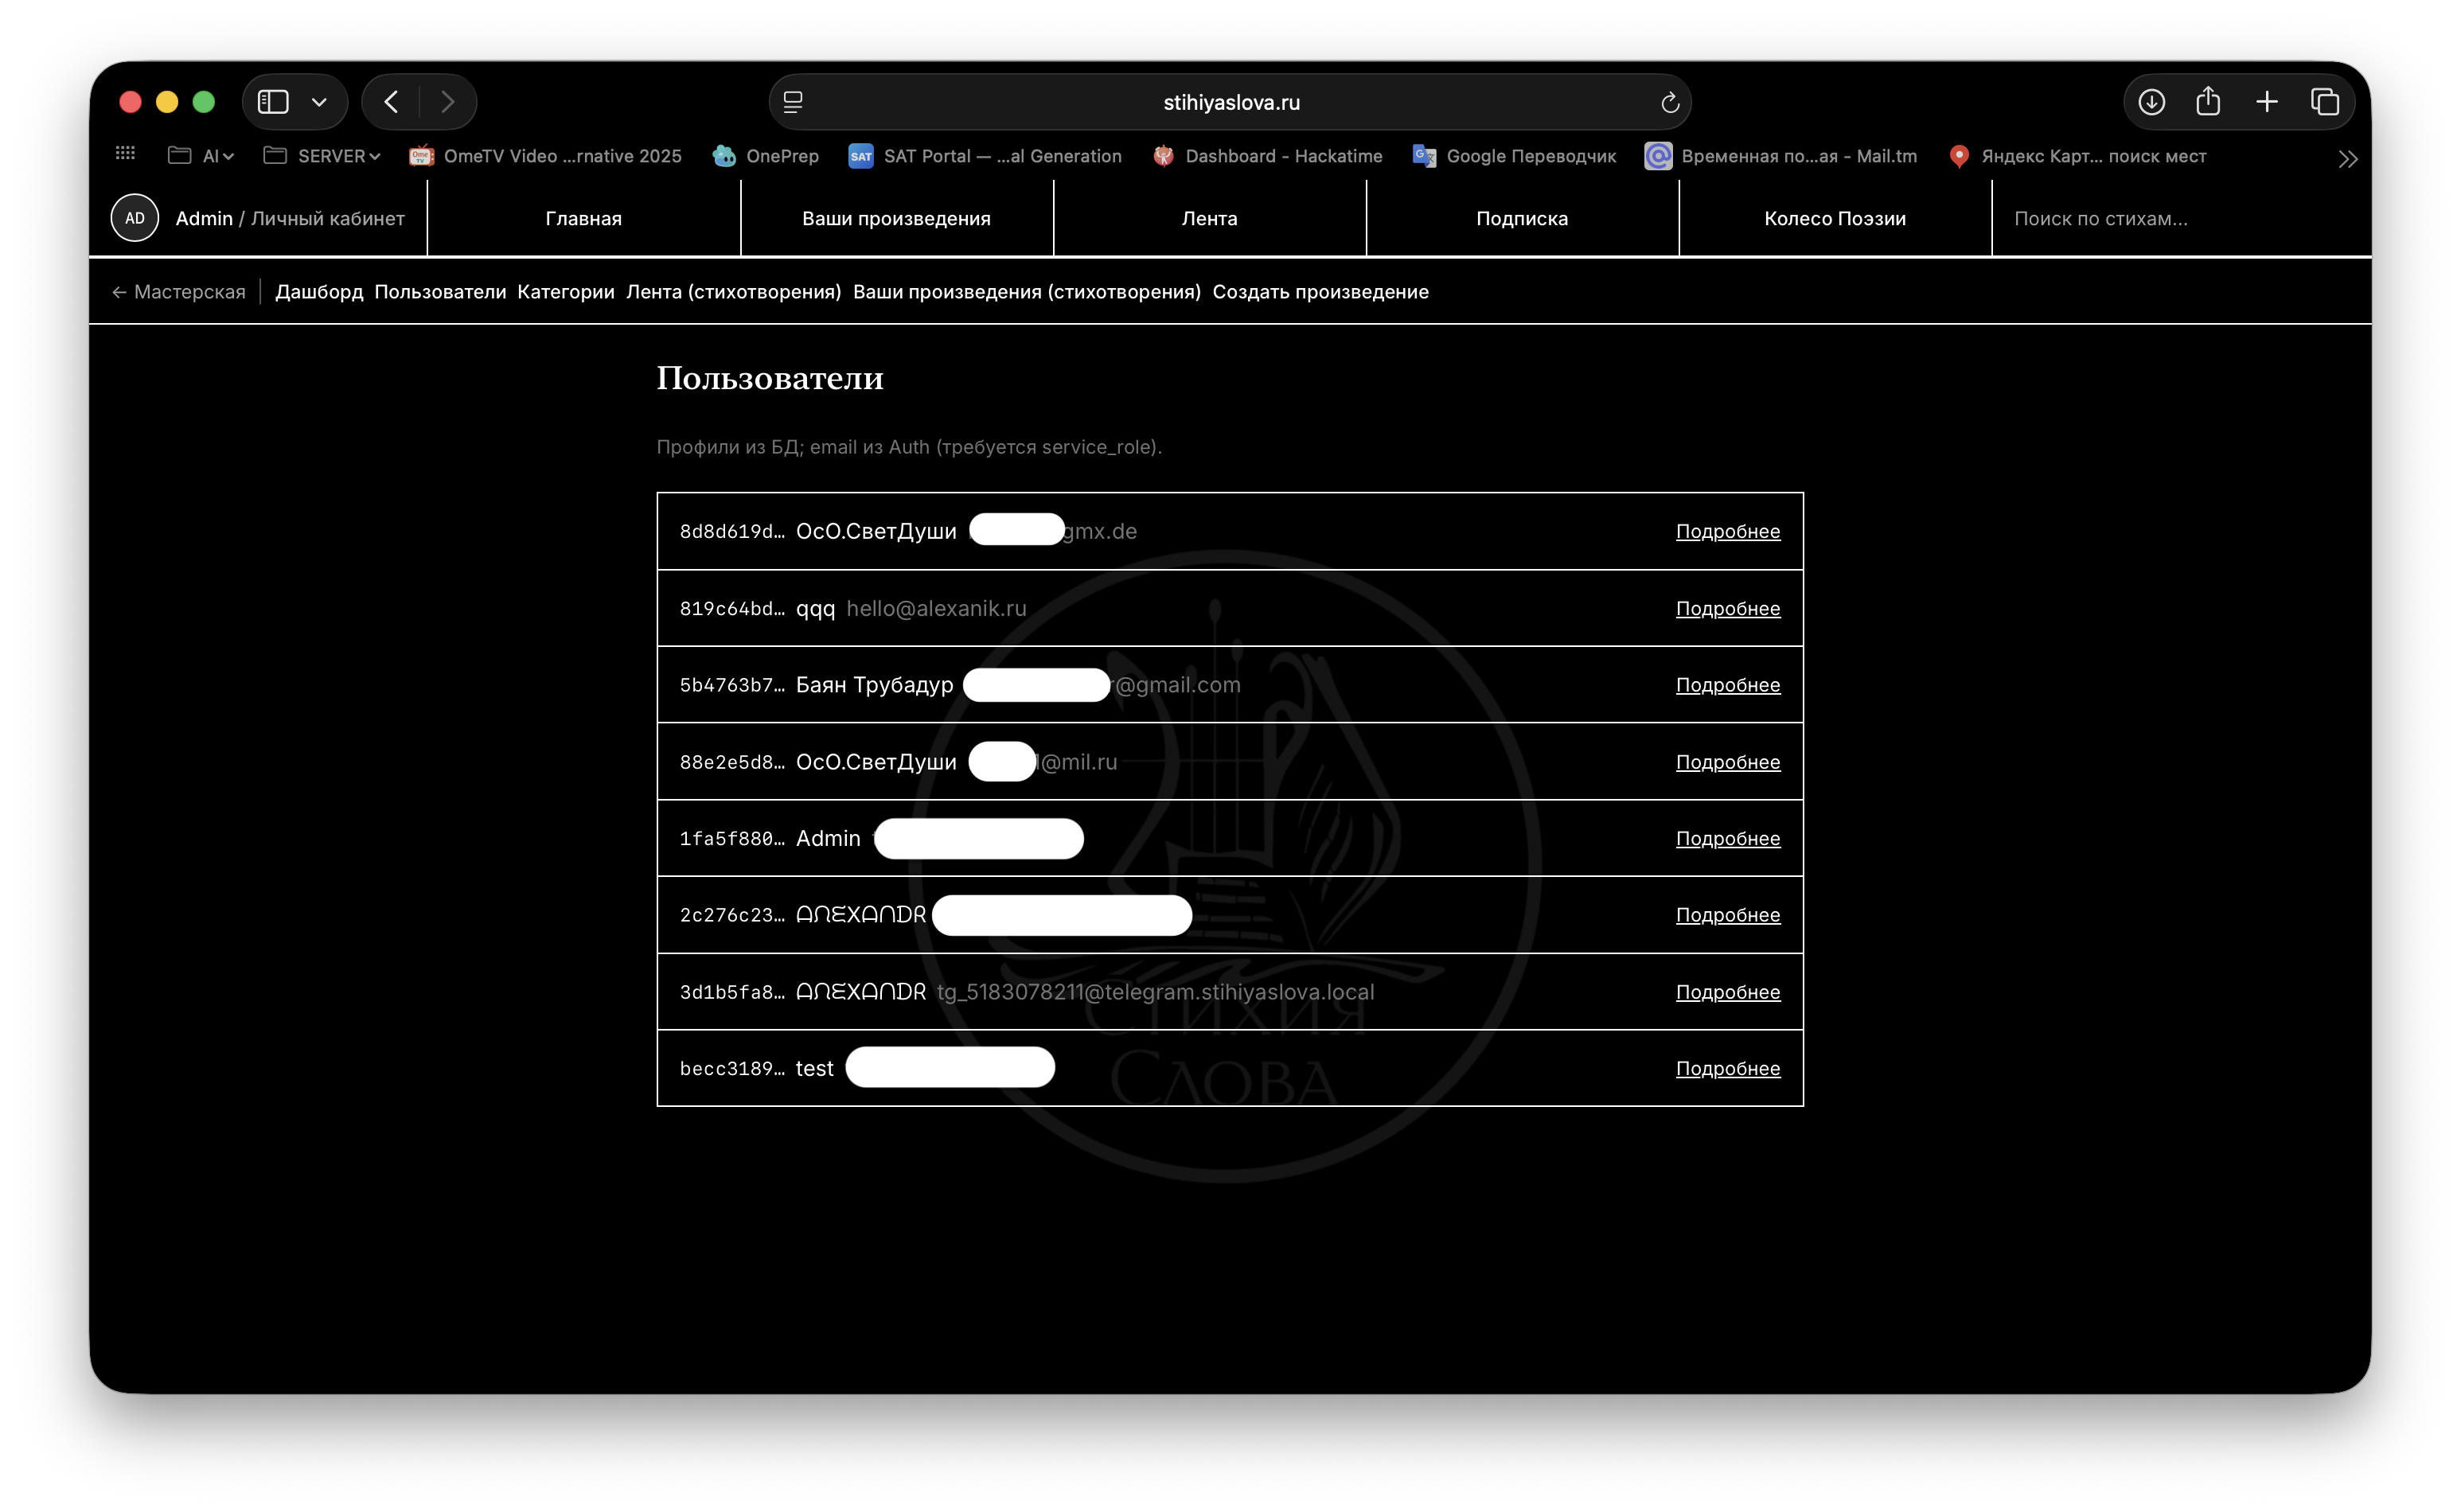
Task: Open the downloads icon in toolbar
Action: (2151, 102)
